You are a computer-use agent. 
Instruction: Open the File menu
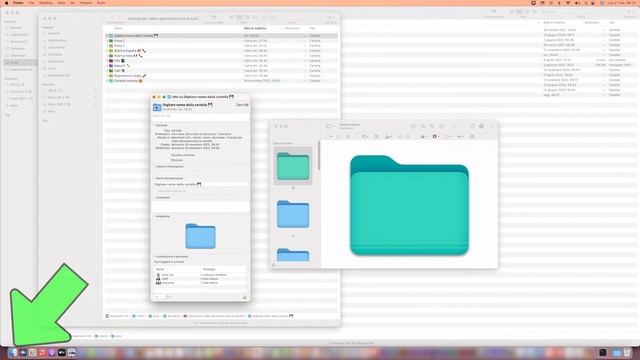tap(31, 3)
